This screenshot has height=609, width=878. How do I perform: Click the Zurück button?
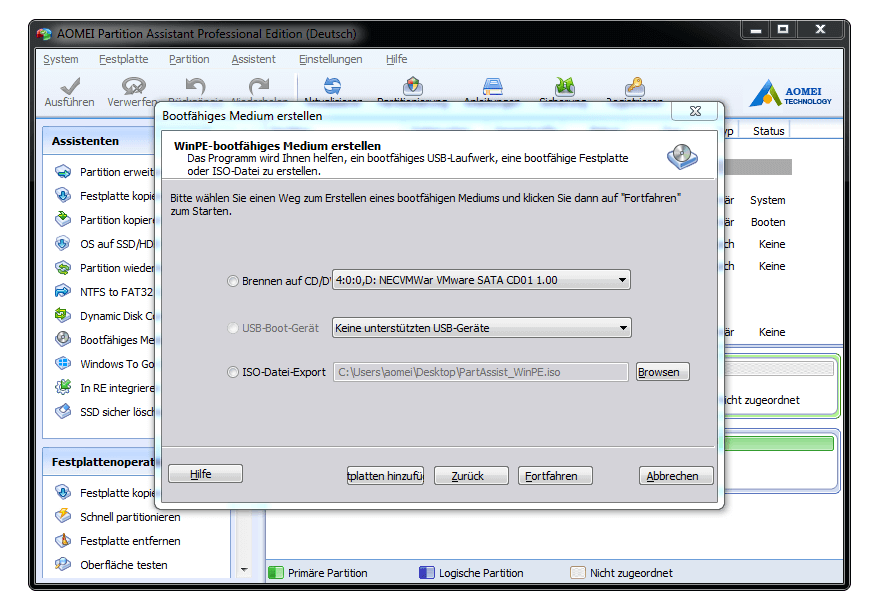point(471,476)
